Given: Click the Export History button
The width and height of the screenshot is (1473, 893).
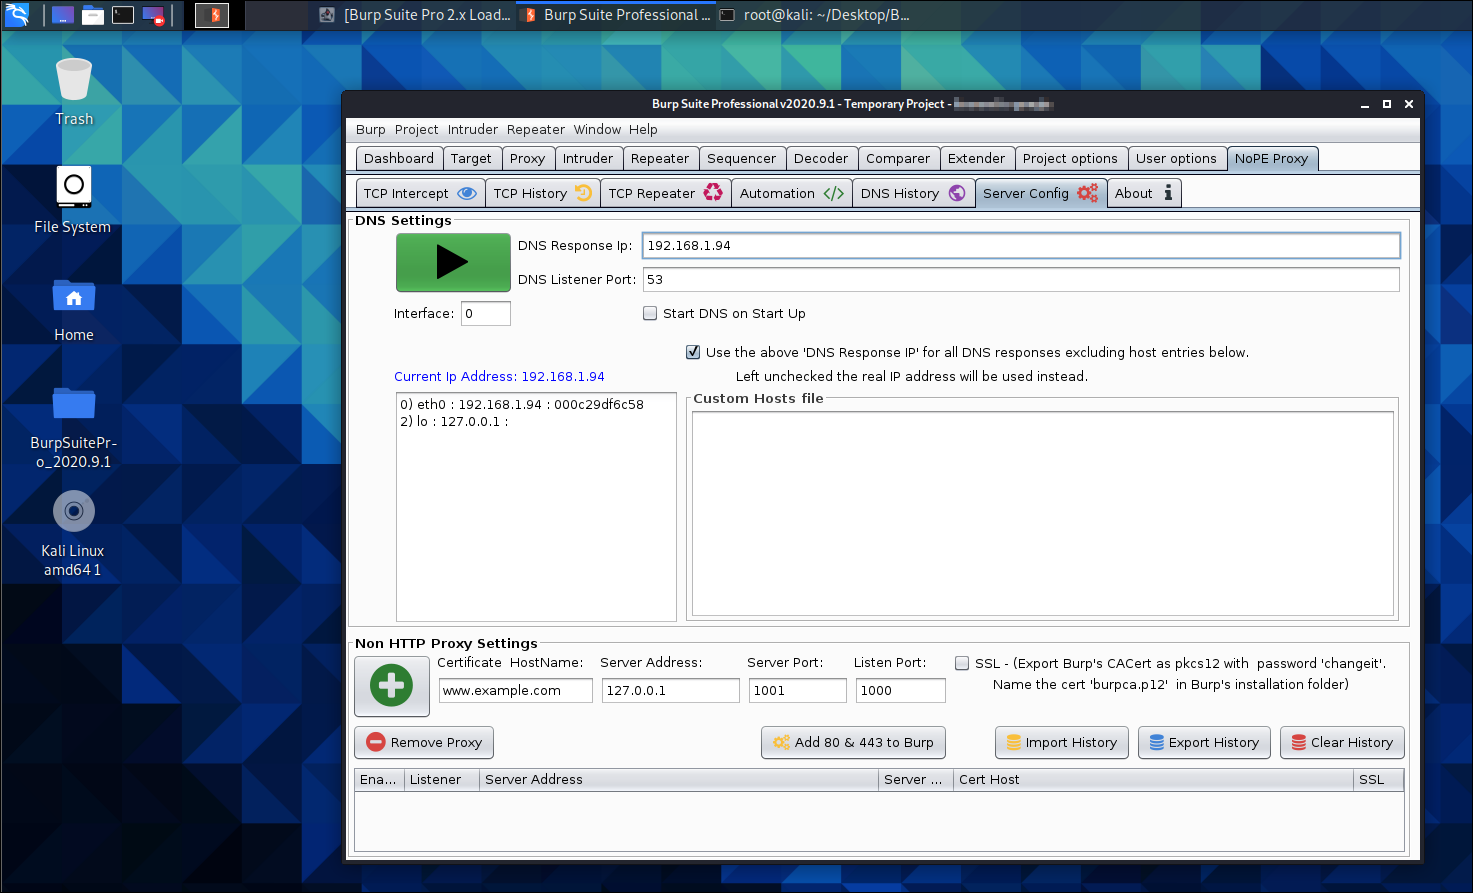Looking at the screenshot, I should click(x=1204, y=742).
